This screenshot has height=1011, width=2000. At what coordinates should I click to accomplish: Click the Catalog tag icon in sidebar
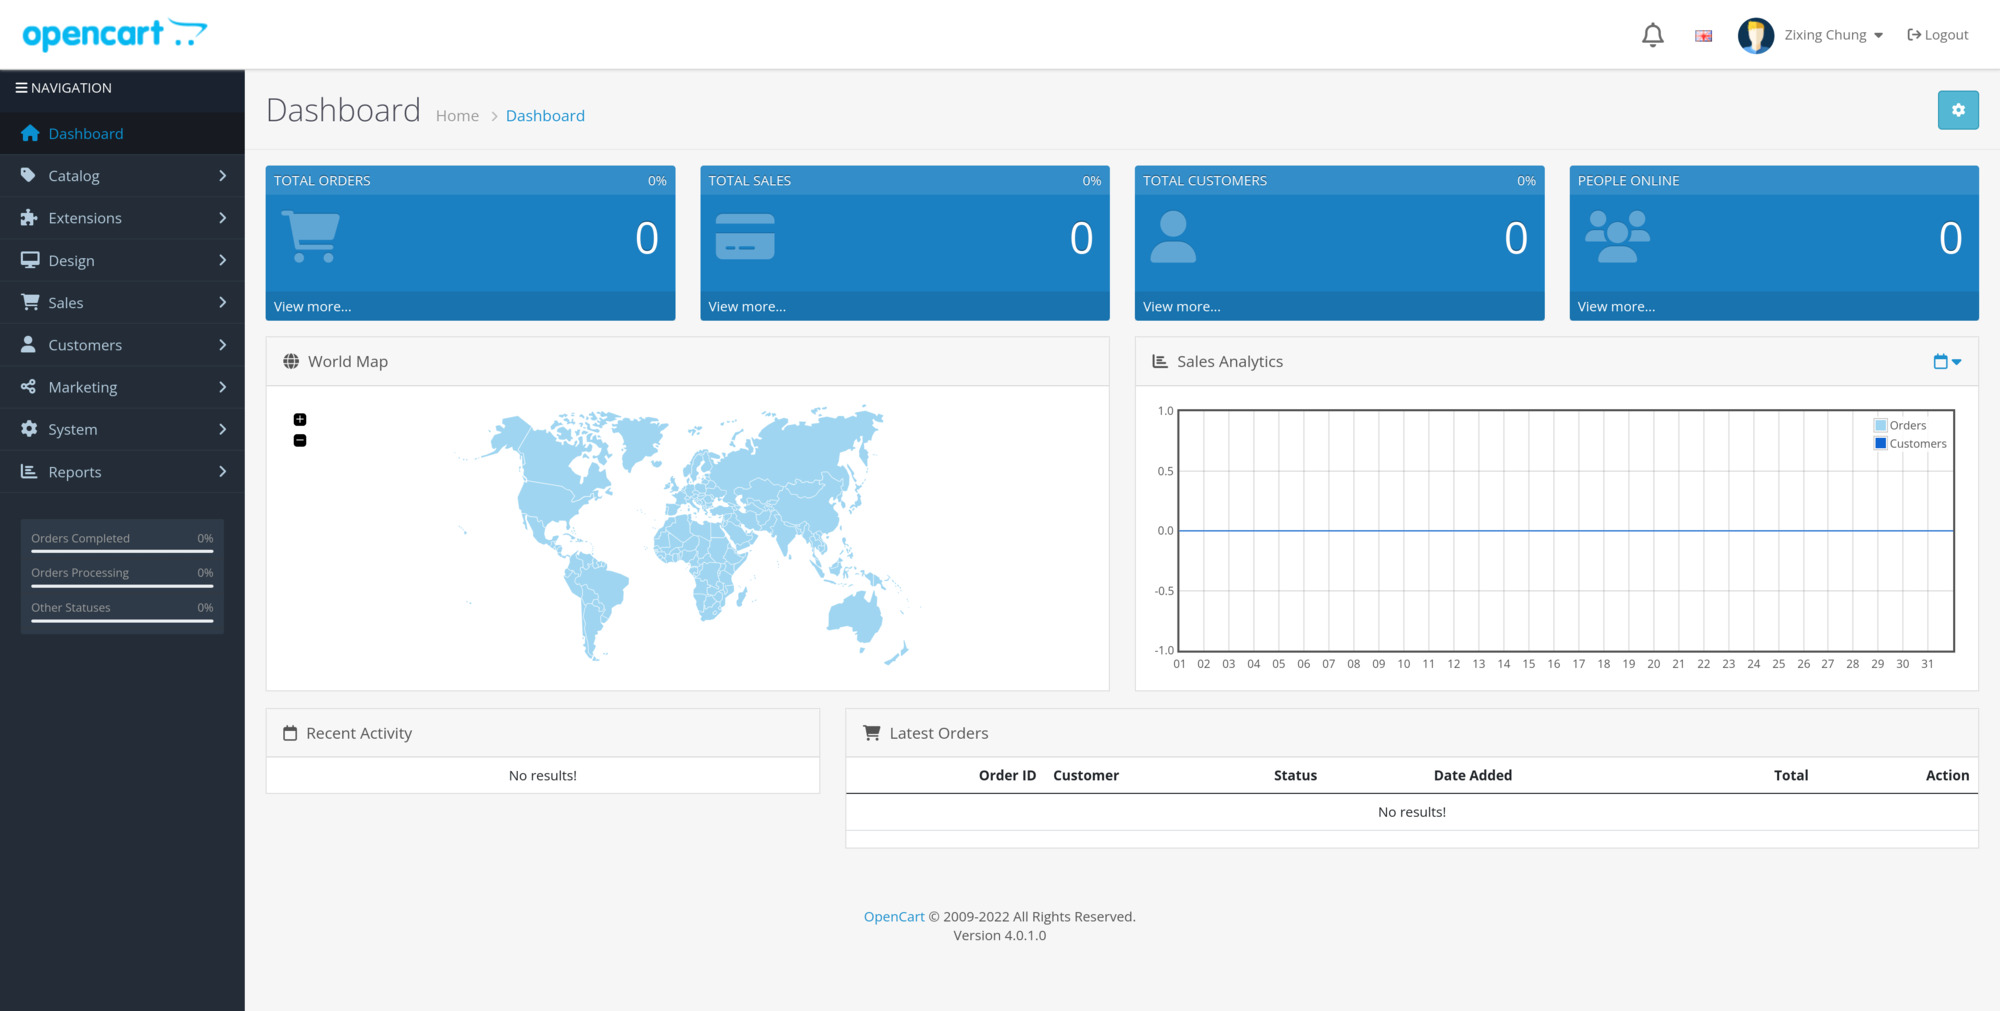point(30,175)
